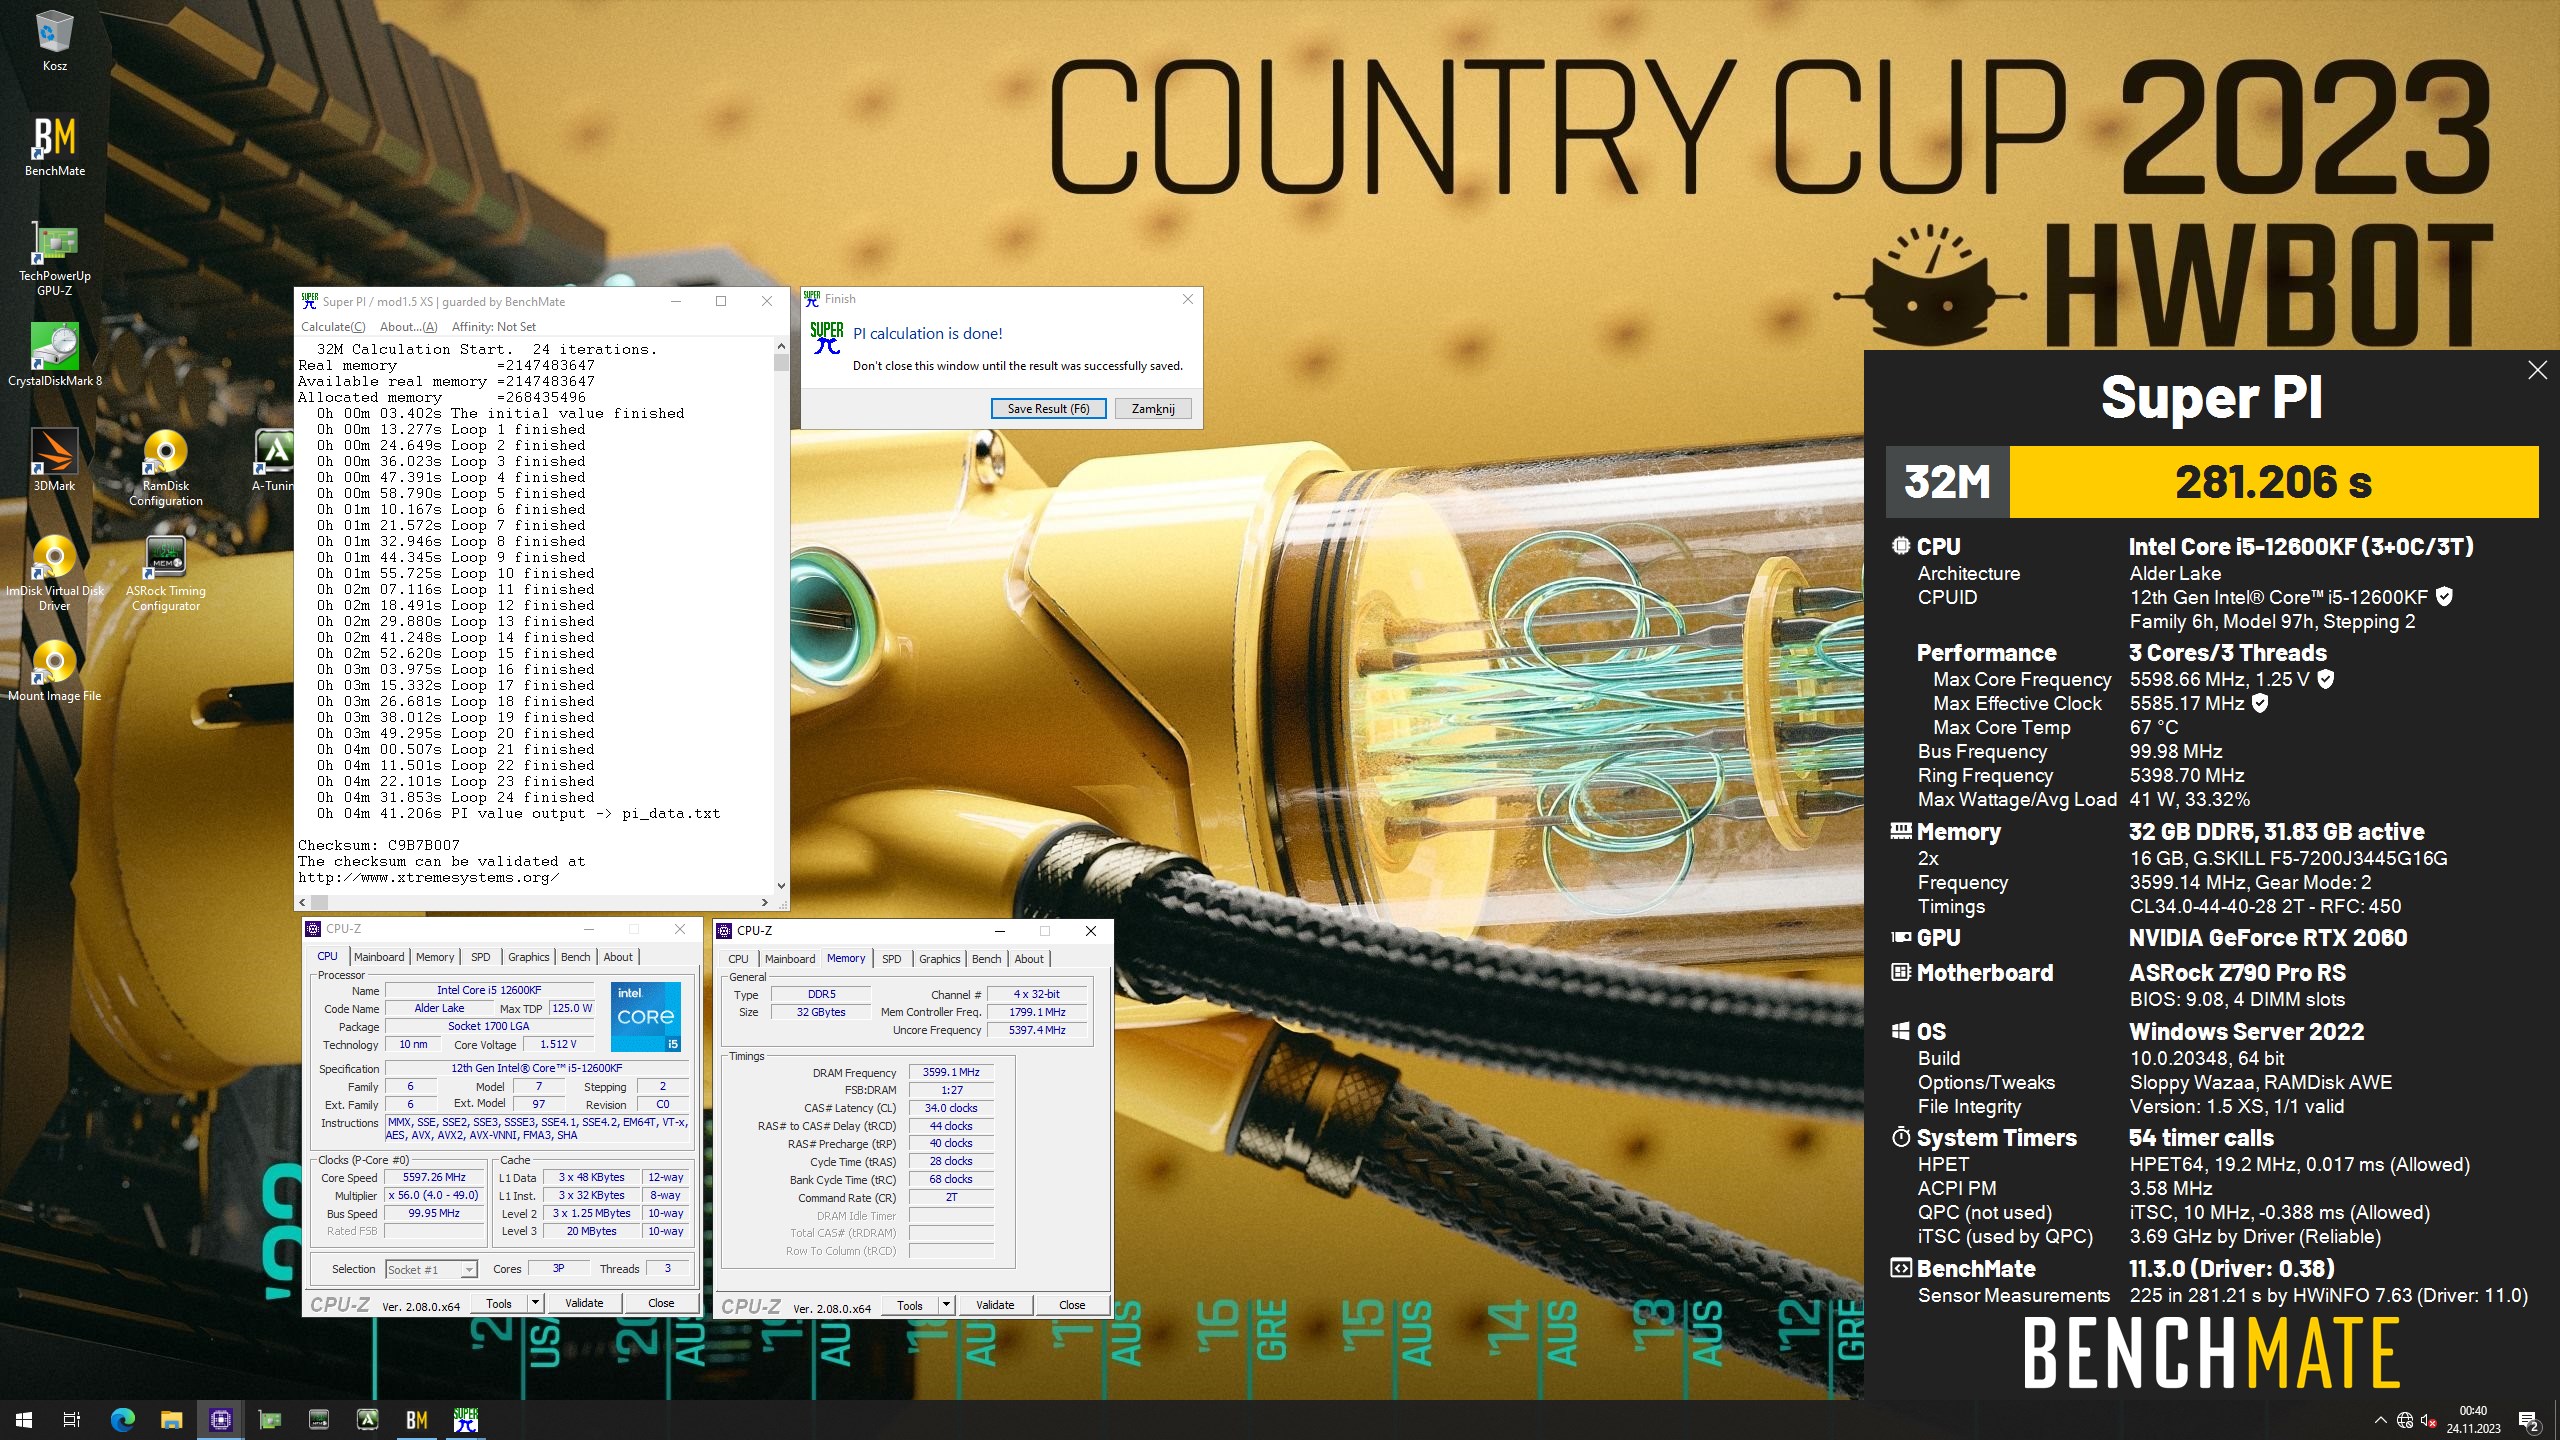The height and width of the screenshot is (1440, 2560).
Task: Open CrystalDiskMark 8 desktop icon
Action: pyautogui.click(x=54, y=354)
